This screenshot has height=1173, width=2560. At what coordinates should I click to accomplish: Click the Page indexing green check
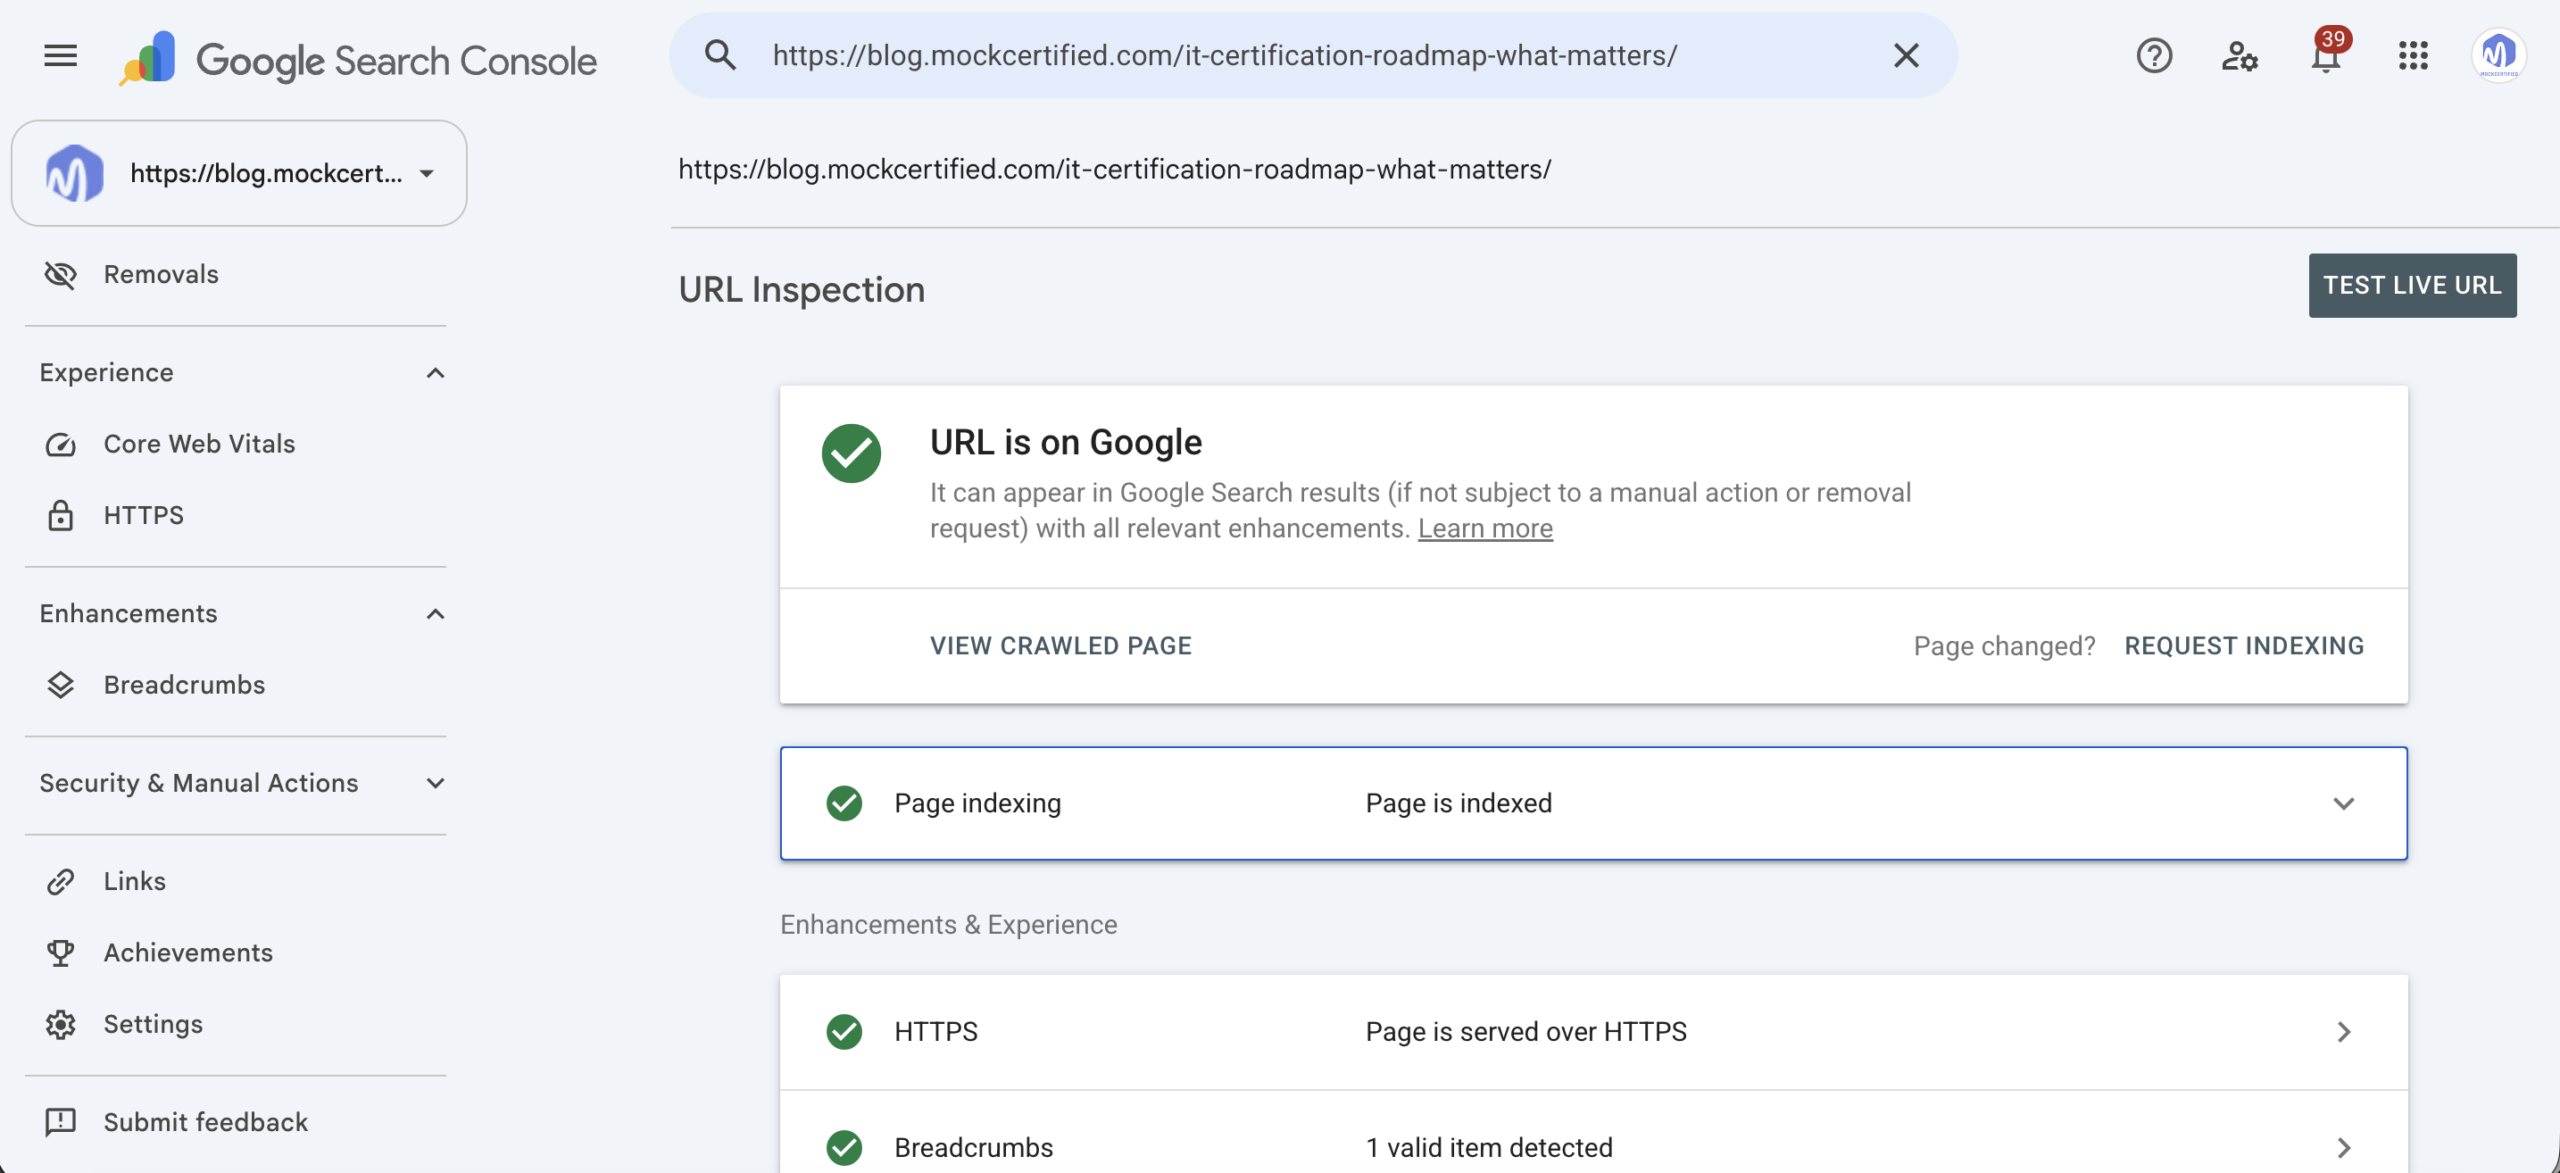click(844, 803)
